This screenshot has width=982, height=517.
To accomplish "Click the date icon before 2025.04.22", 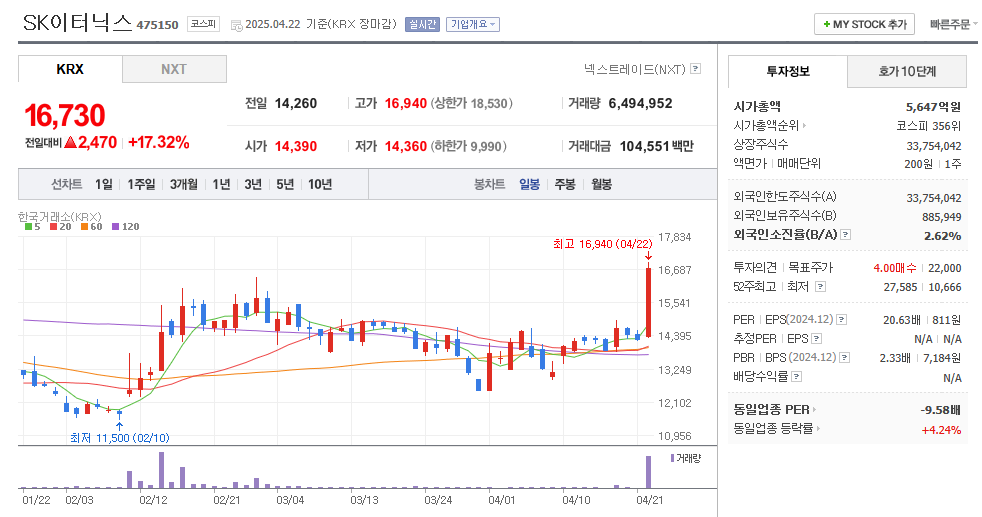I will coord(237,25).
